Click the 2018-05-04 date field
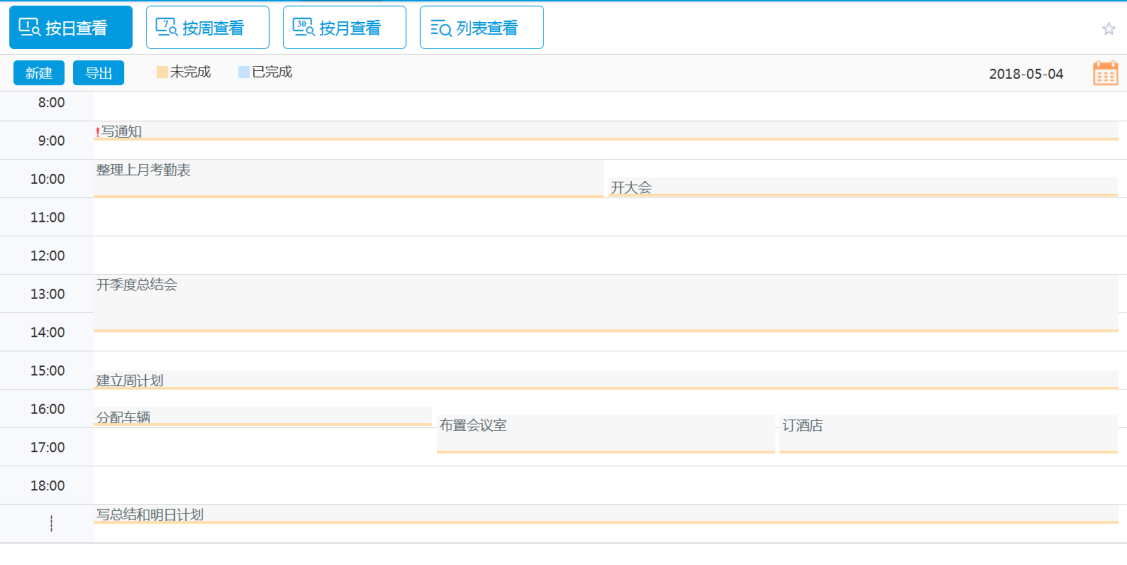This screenshot has height=565, width=1127. click(x=1026, y=74)
